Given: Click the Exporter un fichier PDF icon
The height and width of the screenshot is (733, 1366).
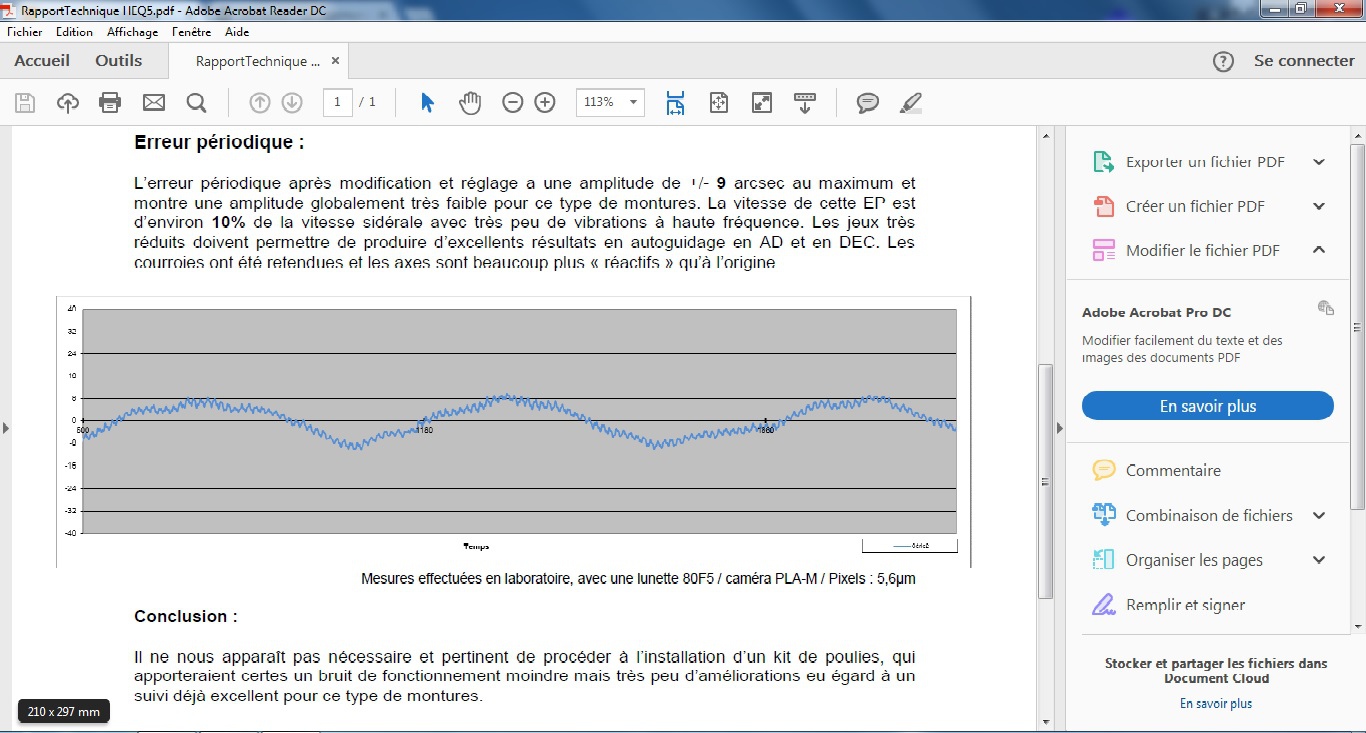Looking at the screenshot, I should [1103, 162].
